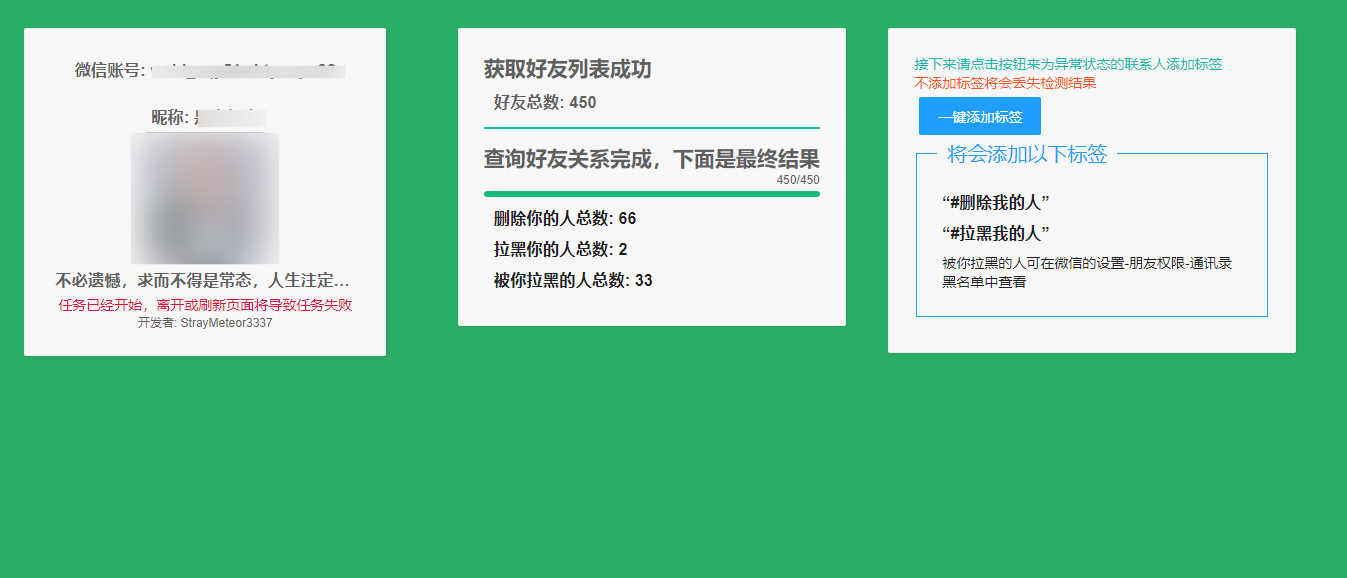Click the “#拉黑我的人” tag label
This screenshot has width=1347, height=578.
(x=995, y=234)
